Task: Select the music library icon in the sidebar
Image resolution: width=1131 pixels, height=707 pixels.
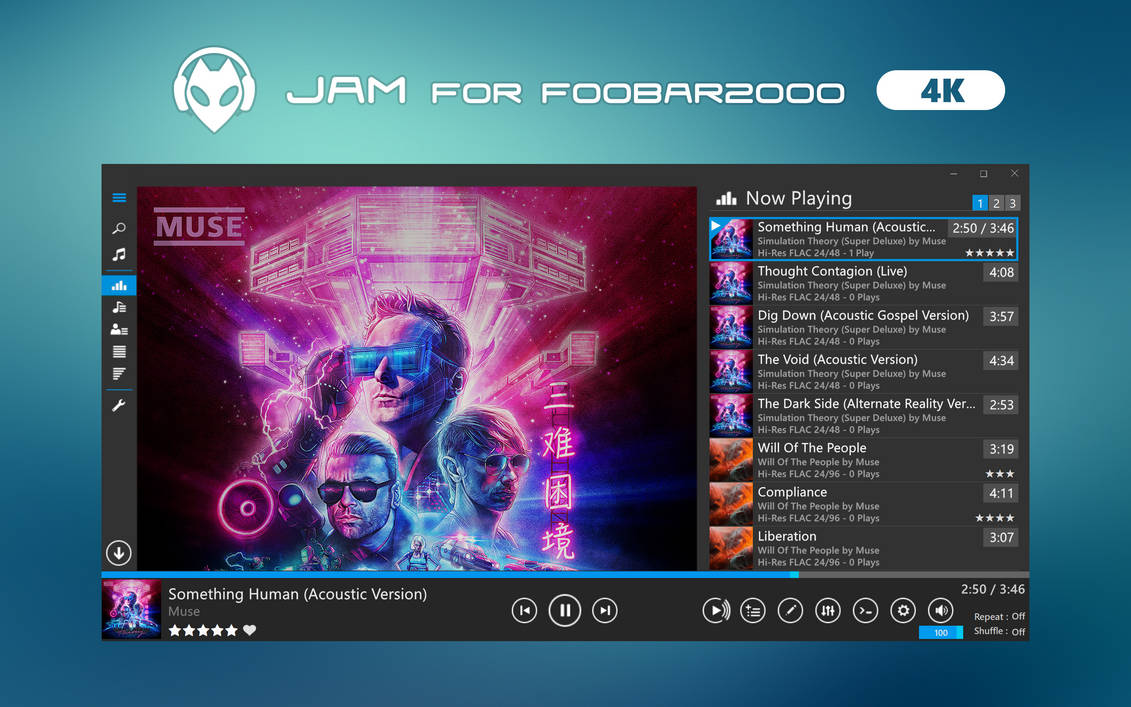Action: click(x=119, y=254)
